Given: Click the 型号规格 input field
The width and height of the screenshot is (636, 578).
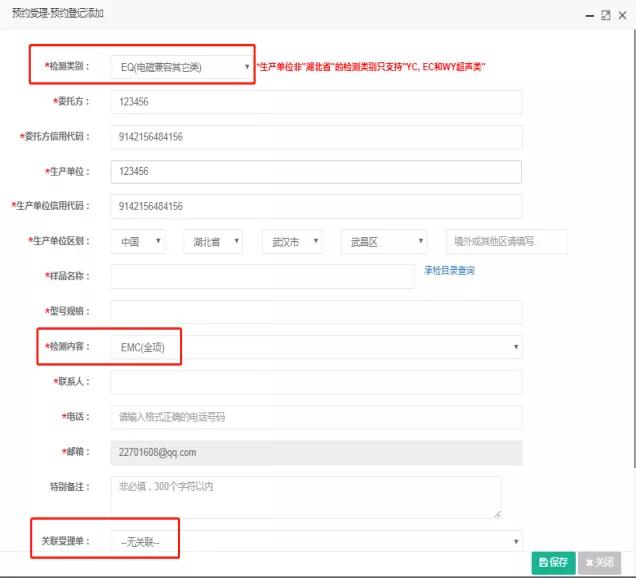Looking at the screenshot, I should 316,312.
